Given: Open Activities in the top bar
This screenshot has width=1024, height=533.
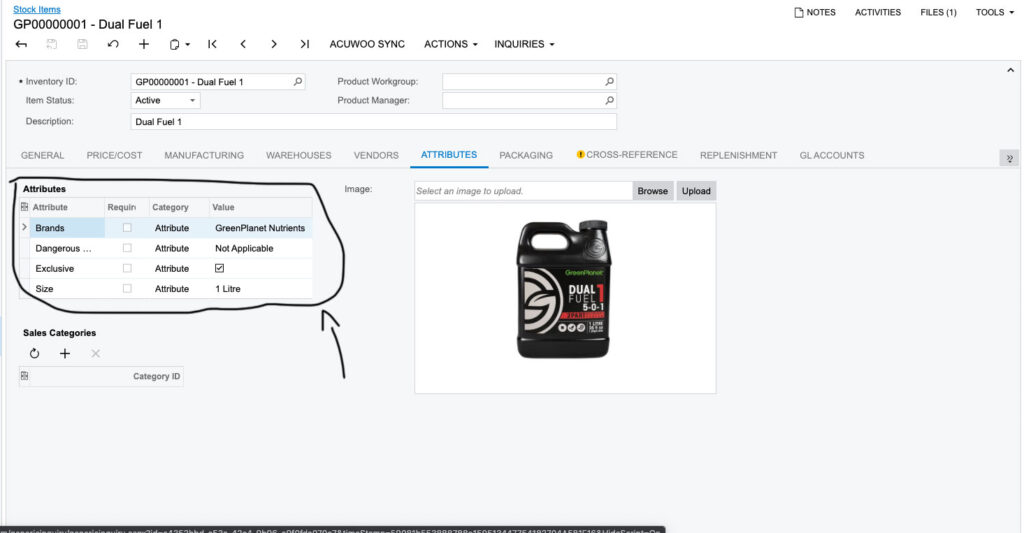Looking at the screenshot, I should coord(878,12).
